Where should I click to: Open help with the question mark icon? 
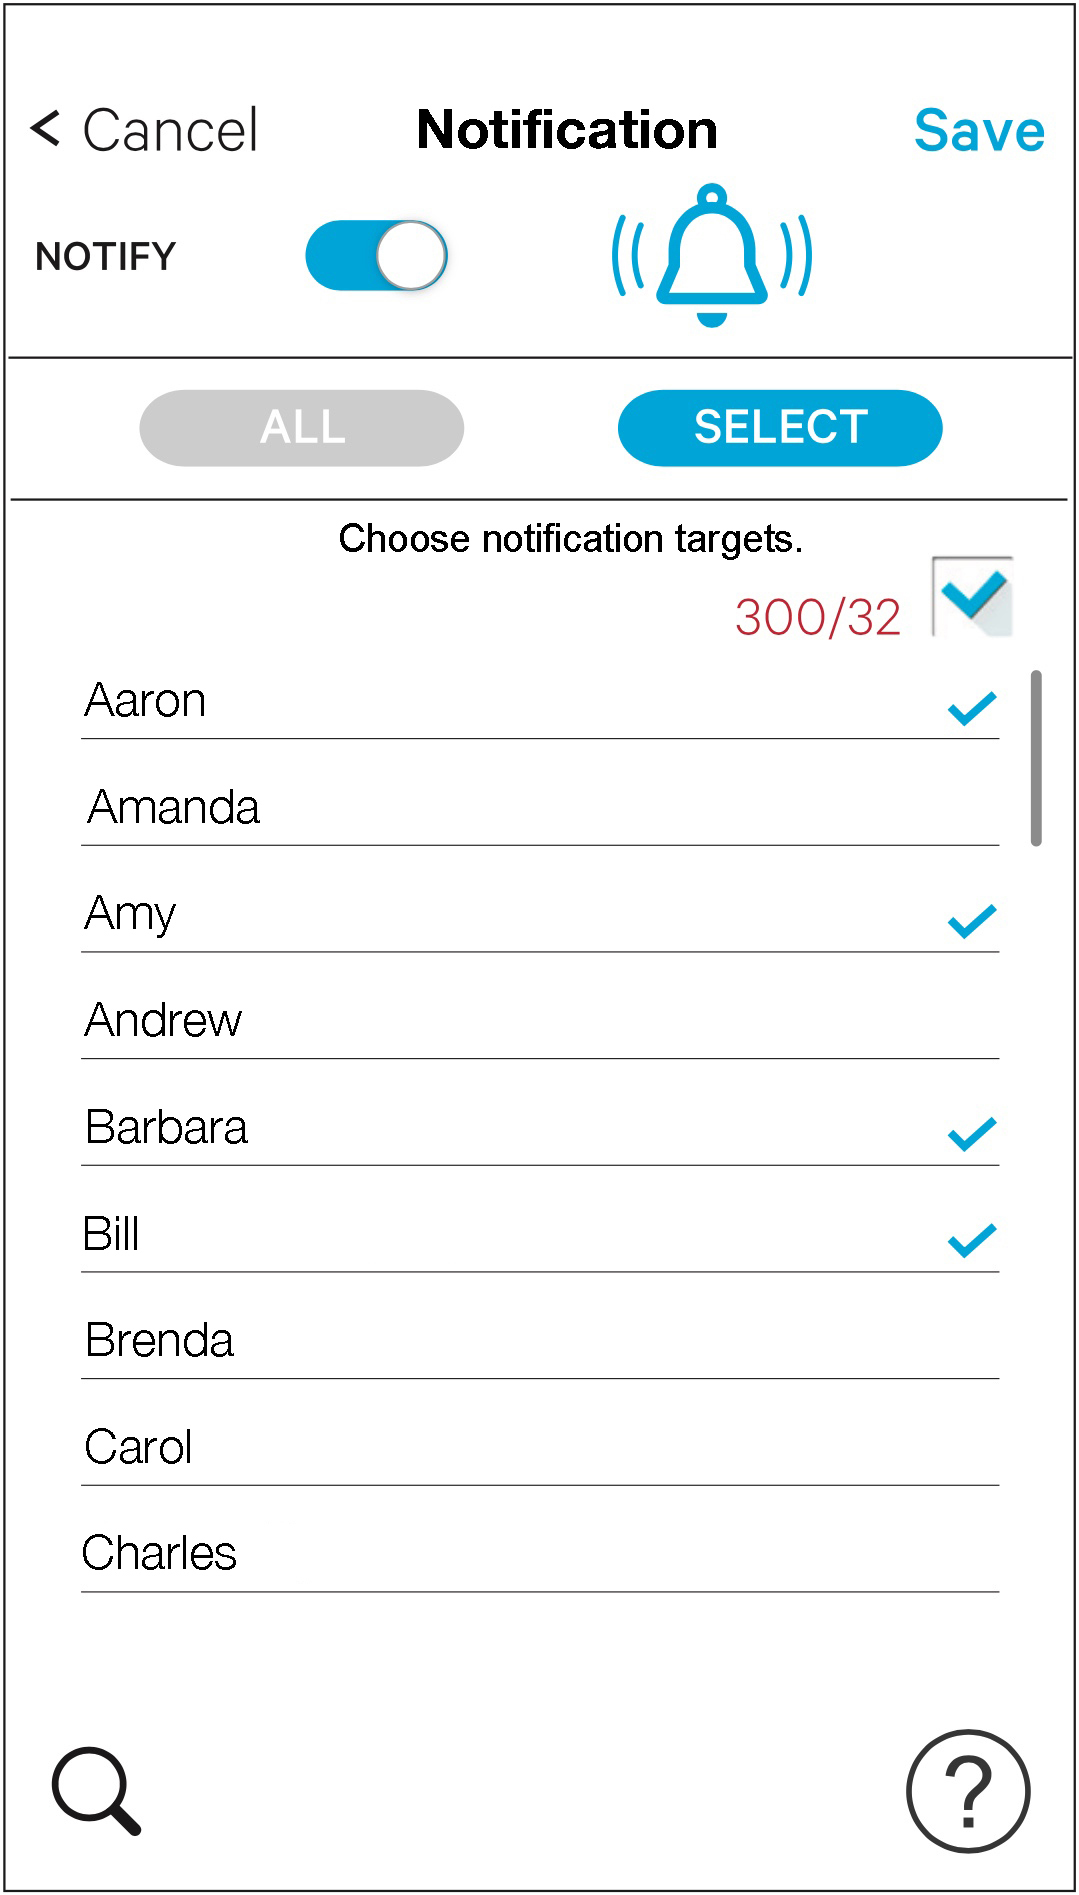(967, 1791)
